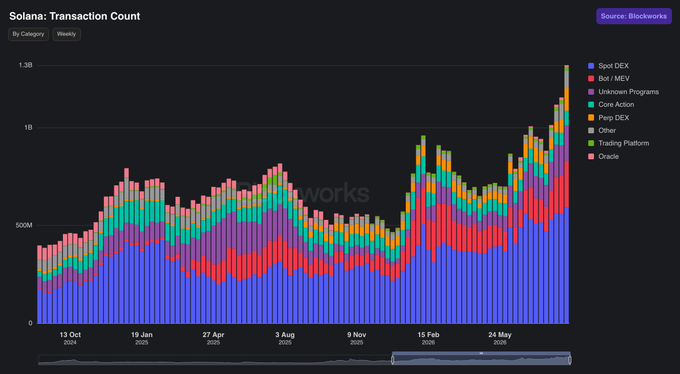
Task: Click the 24 May 2026 axis label
Action: [500, 338]
